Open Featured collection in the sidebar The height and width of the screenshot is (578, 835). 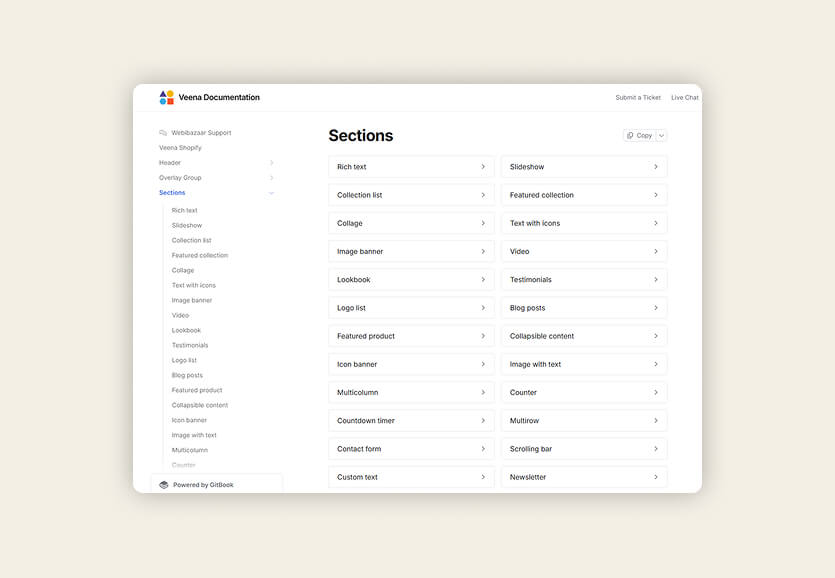click(199, 255)
